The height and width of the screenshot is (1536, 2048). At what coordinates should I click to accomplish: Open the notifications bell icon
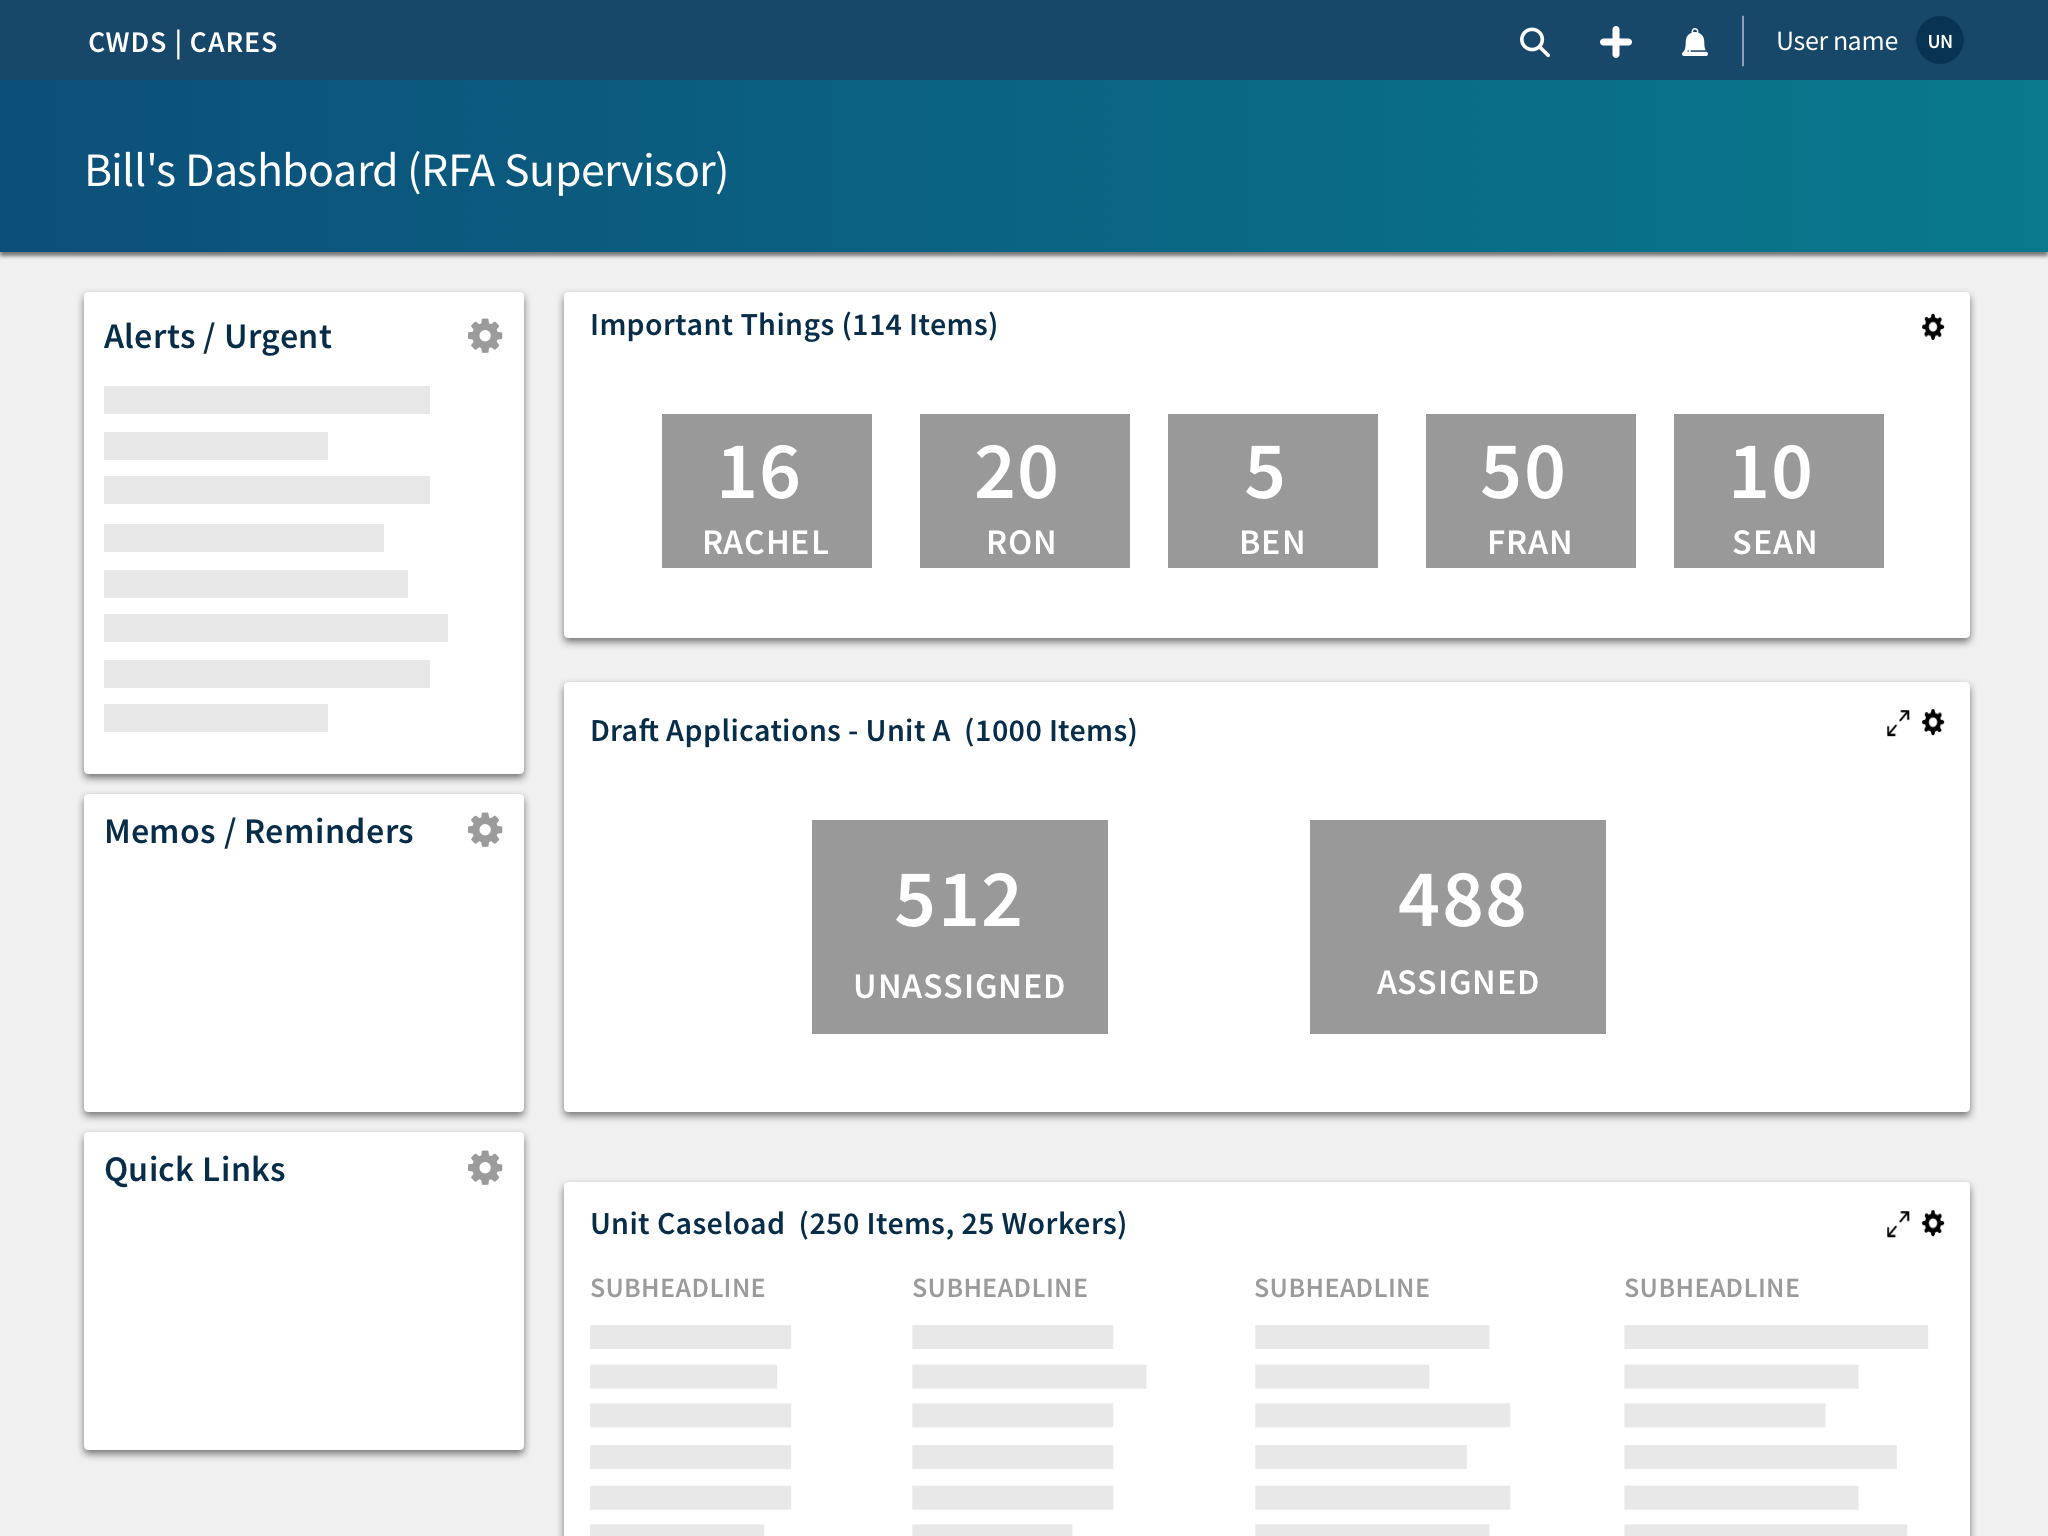(1694, 42)
